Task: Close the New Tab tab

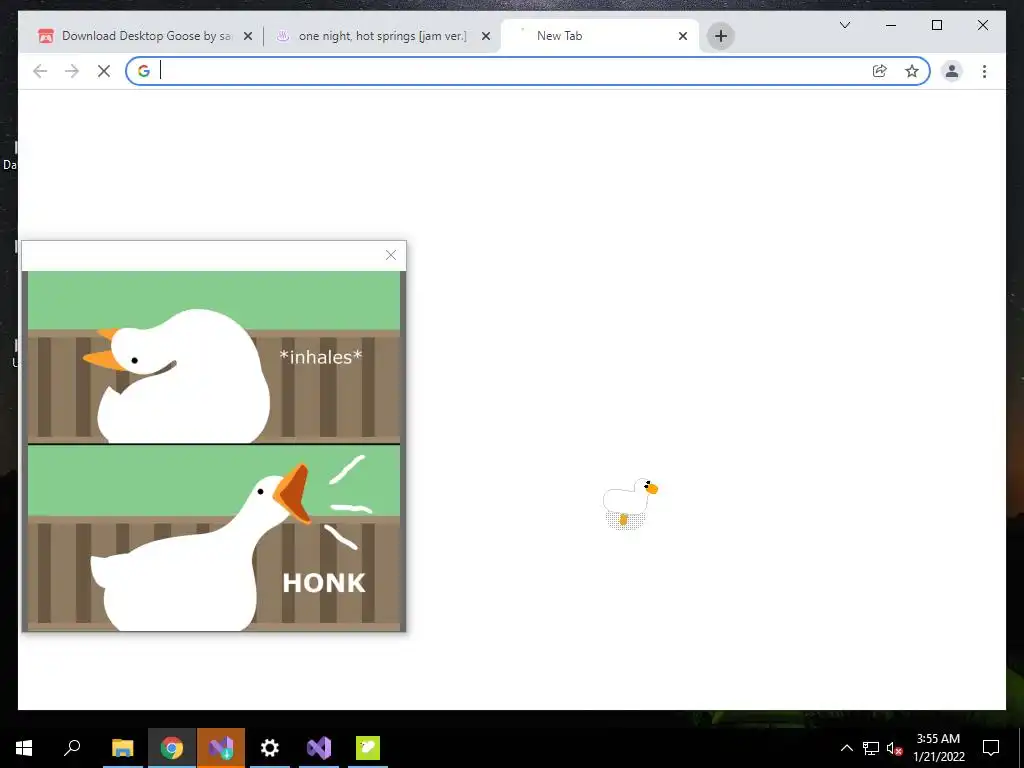Action: click(682, 37)
